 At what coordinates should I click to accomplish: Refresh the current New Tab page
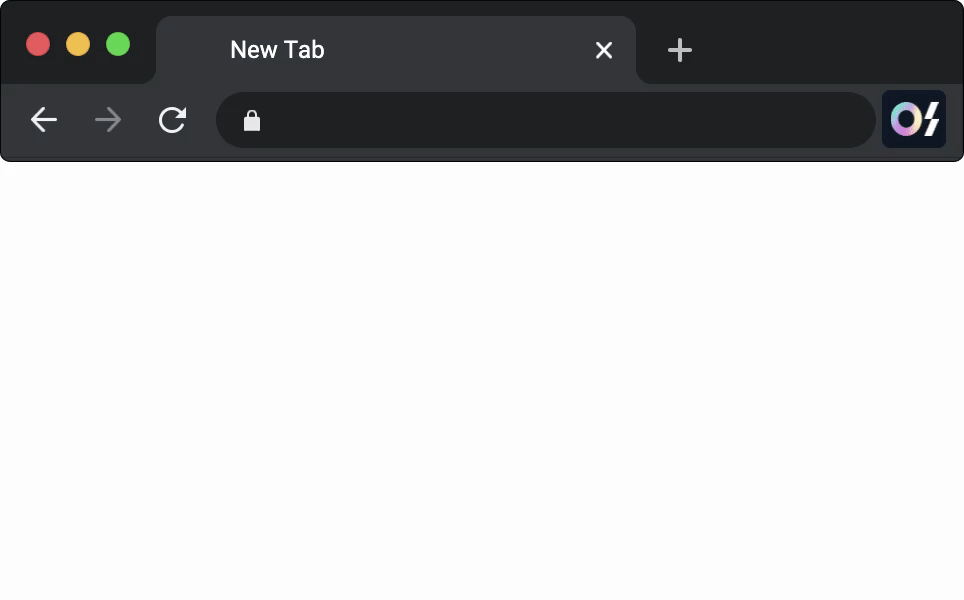tap(172, 120)
